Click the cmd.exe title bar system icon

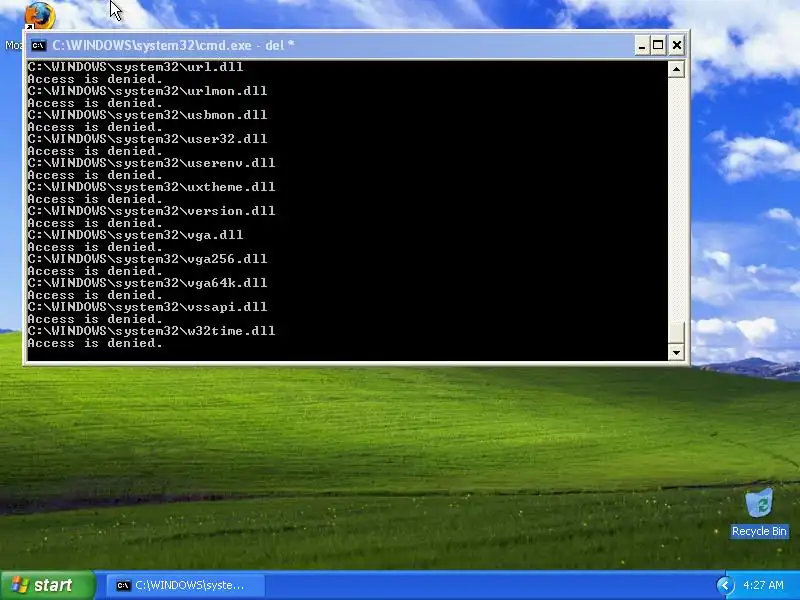tap(38, 45)
